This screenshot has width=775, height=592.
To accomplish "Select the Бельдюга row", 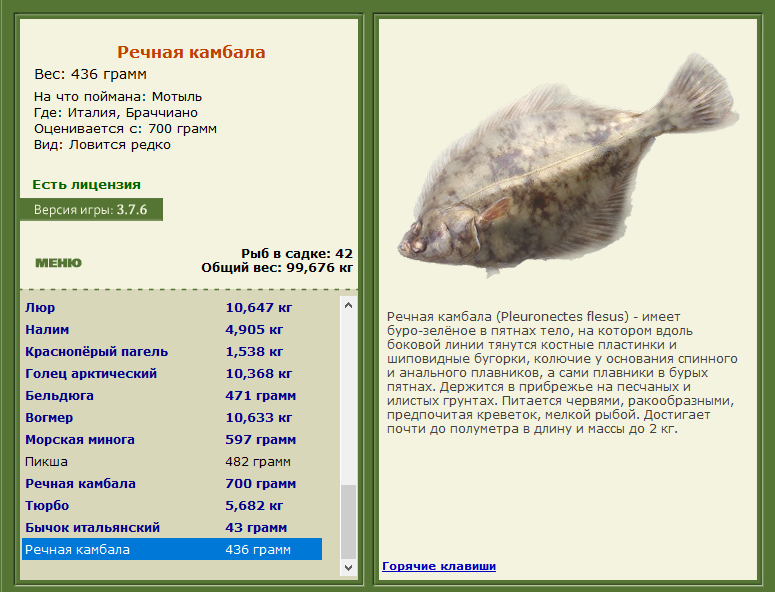I will coord(172,395).
